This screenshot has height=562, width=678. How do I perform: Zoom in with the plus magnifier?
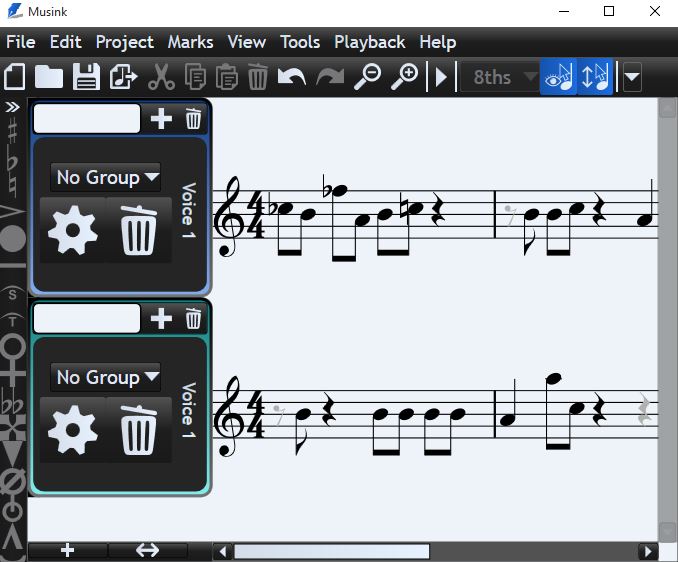[x=404, y=77]
